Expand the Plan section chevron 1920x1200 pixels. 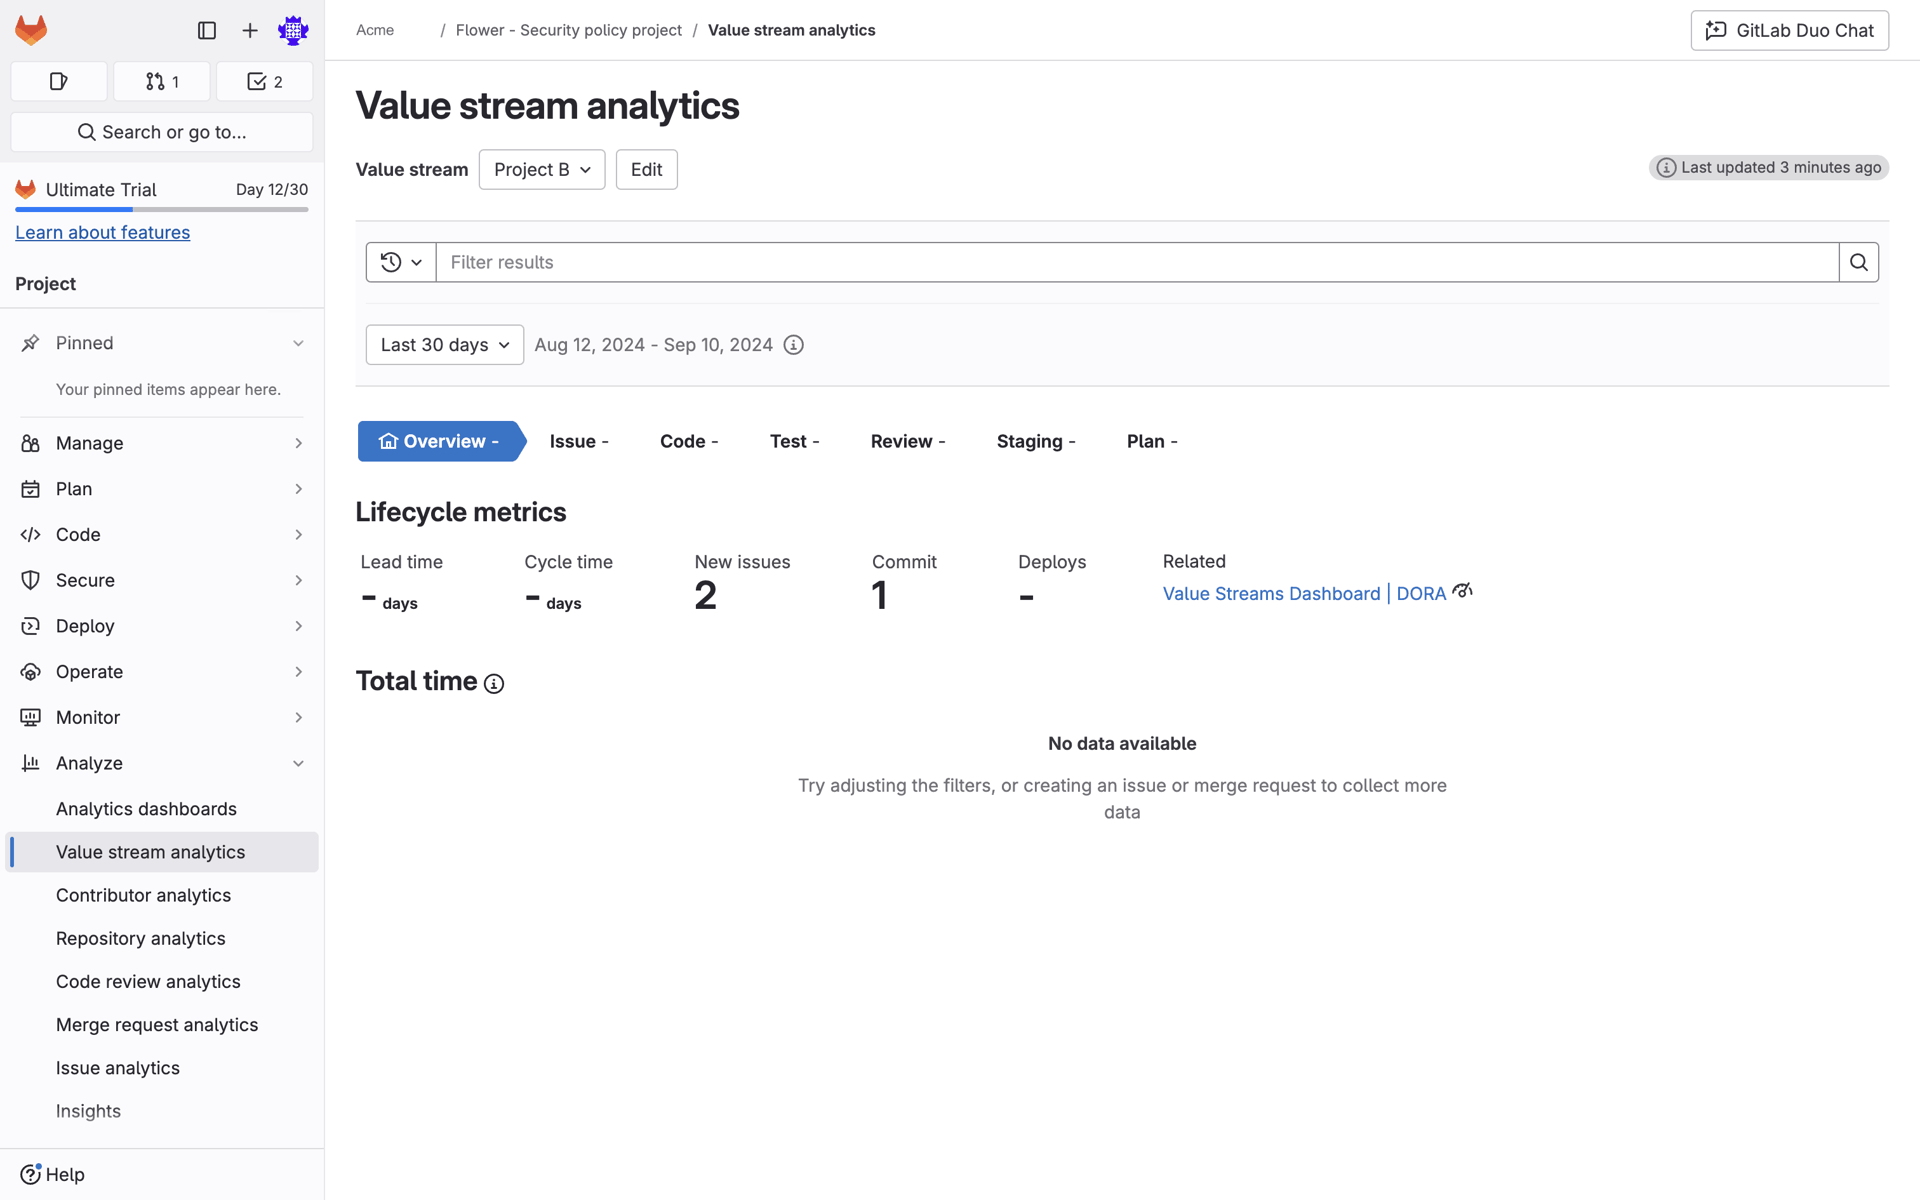click(298, 489)
